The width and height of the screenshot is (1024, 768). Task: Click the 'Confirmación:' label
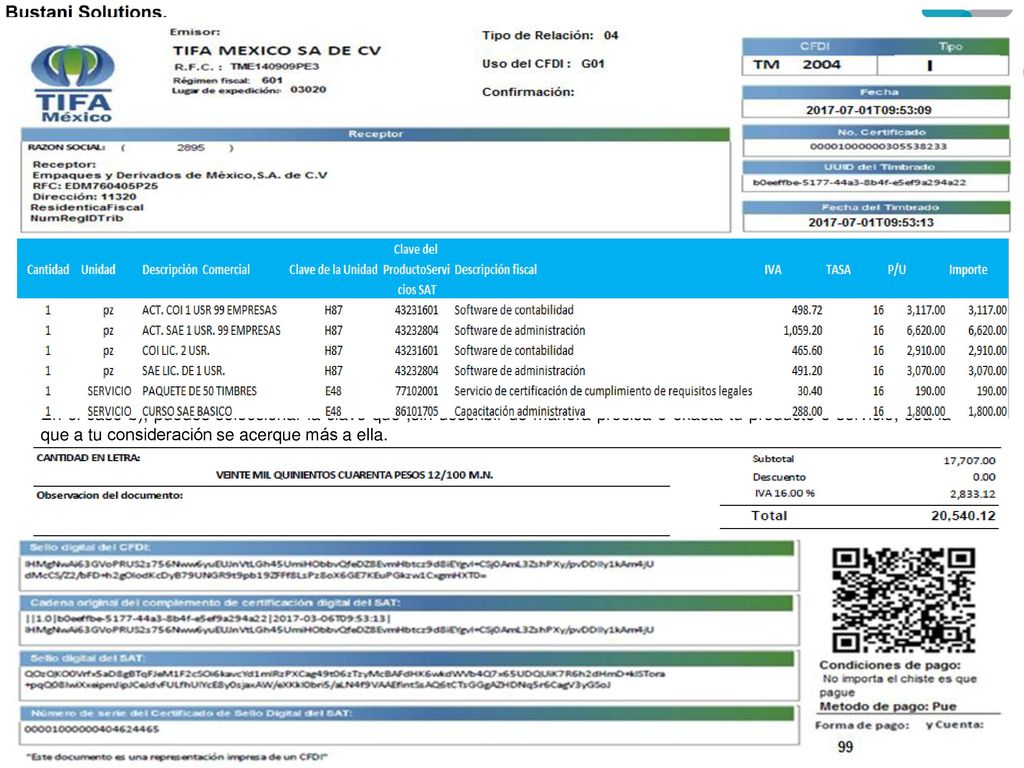528,92
